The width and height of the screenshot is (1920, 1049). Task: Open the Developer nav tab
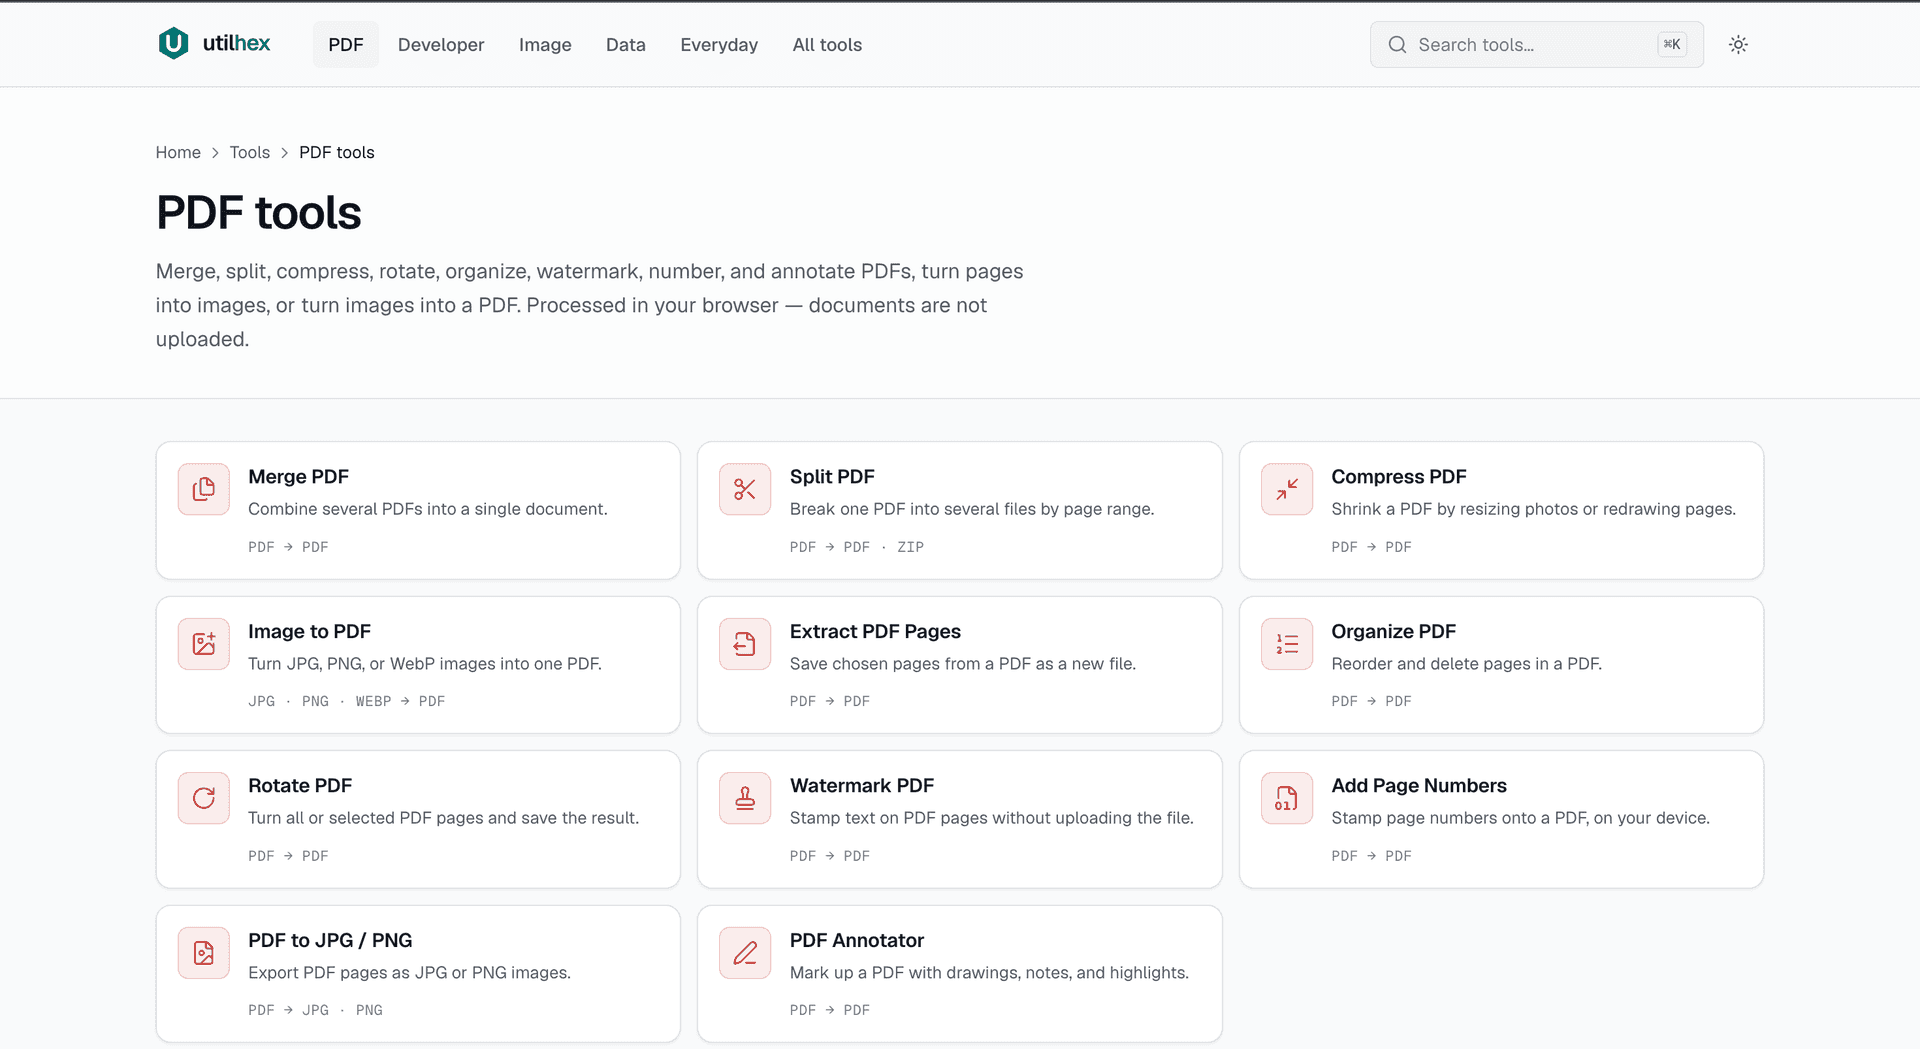441,45
